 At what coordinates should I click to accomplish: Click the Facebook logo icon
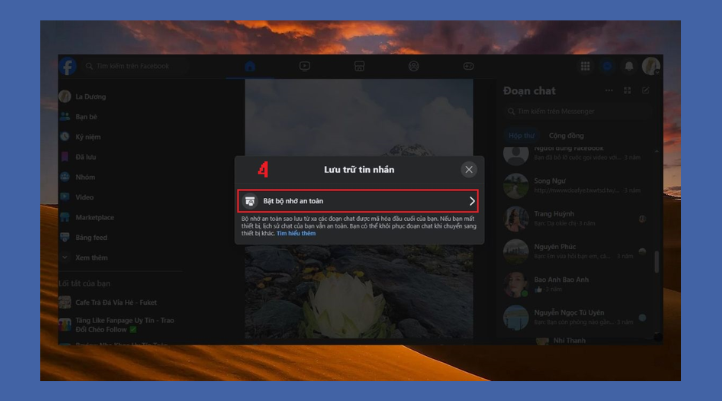click(x=67, y=66)
